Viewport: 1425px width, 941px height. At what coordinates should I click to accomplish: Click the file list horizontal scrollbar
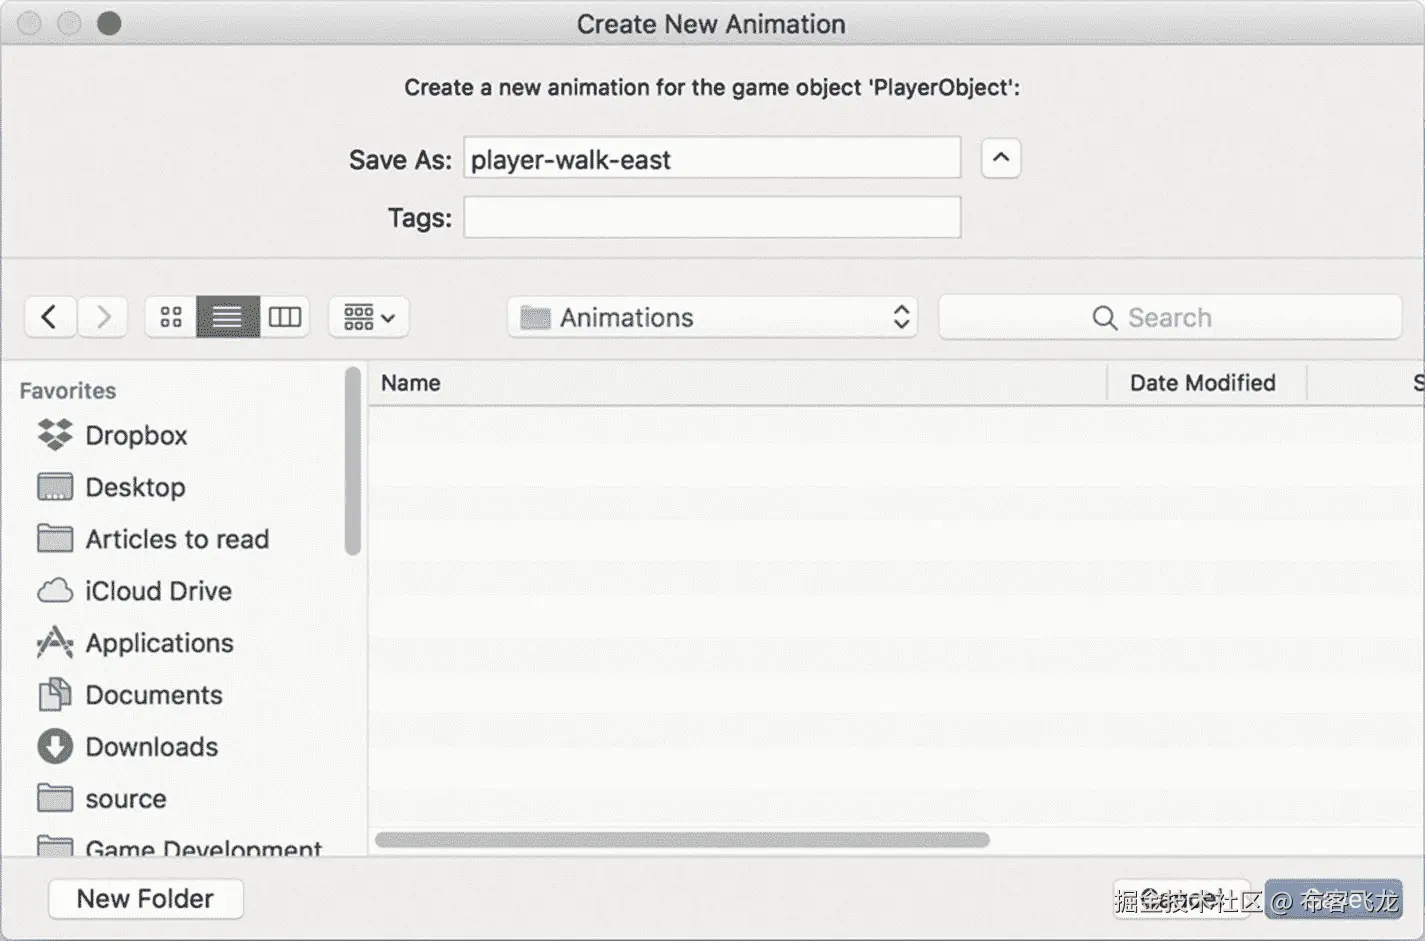pos(682,840)
